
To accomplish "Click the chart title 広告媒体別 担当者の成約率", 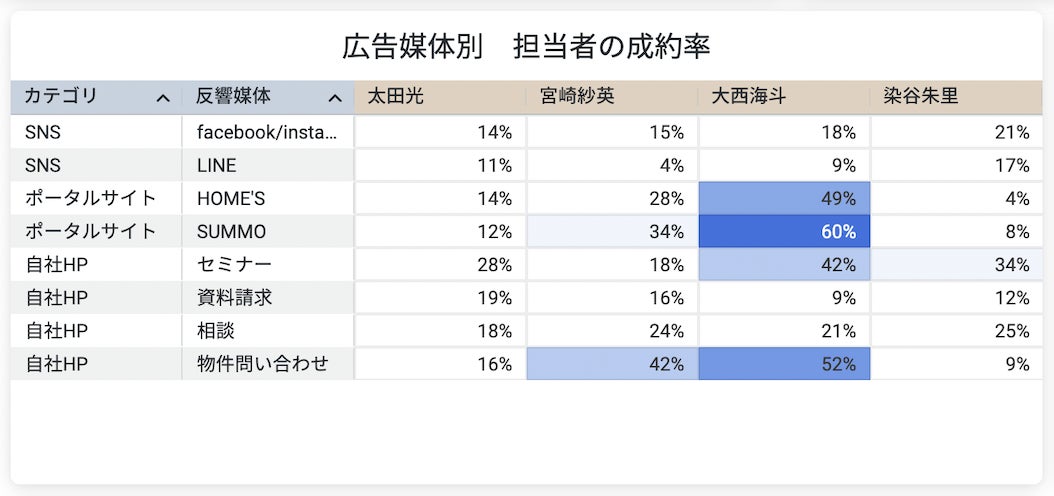I will (x=526, y=47).
